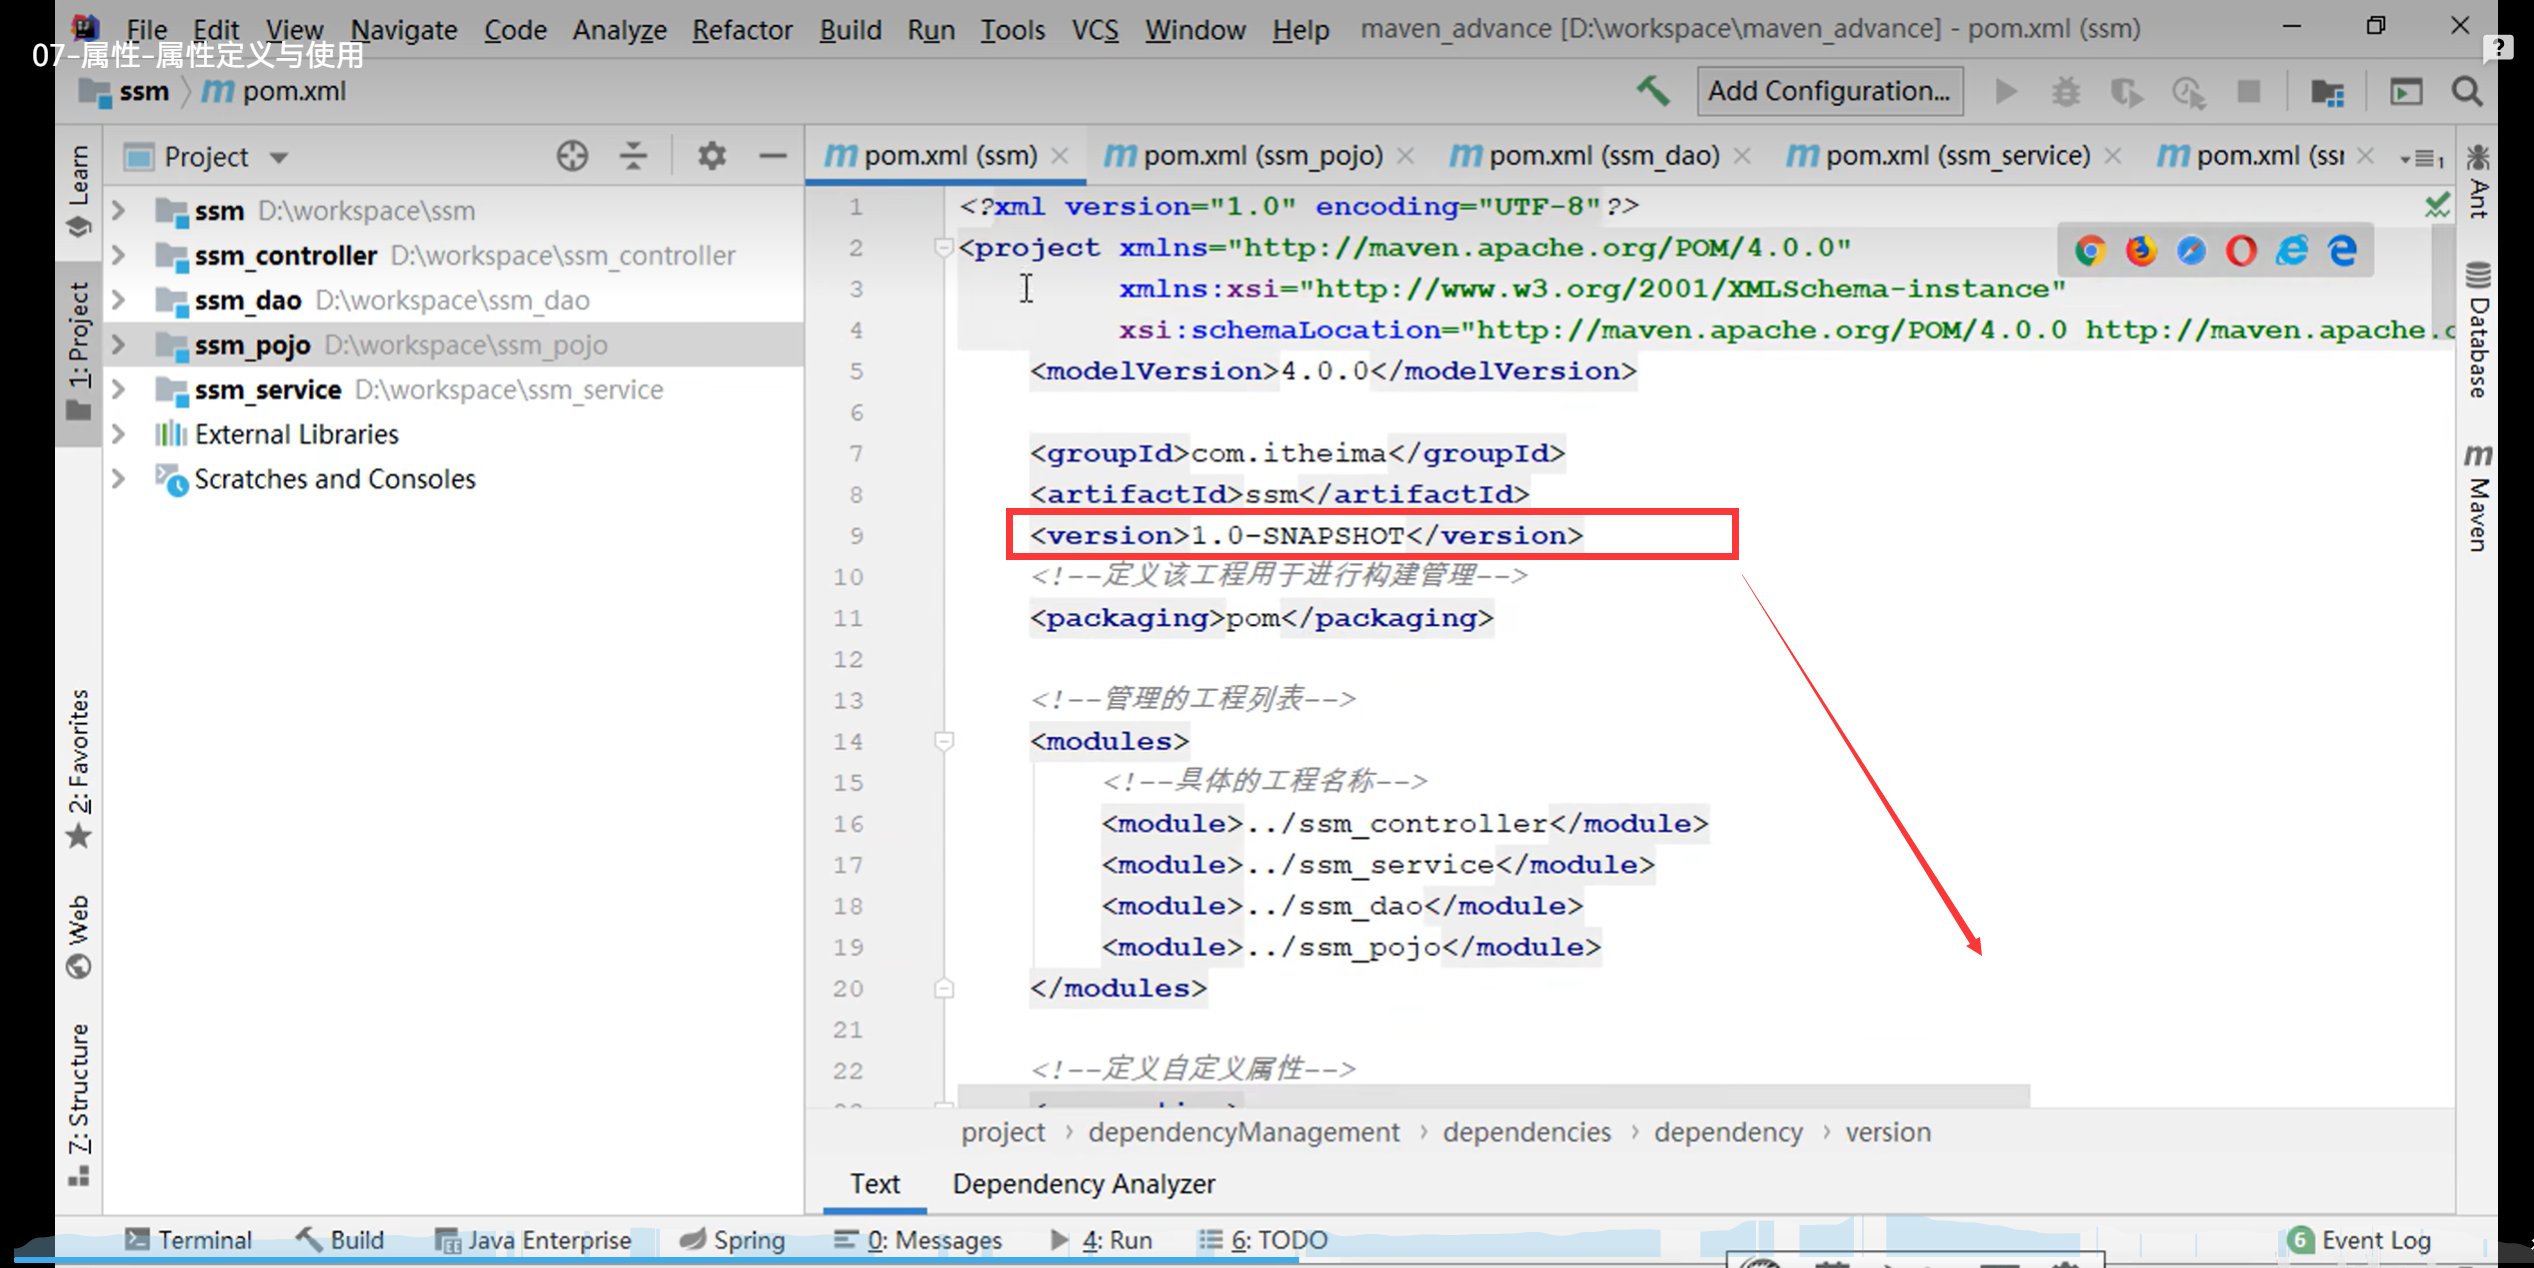Open the Project view dropdown
This screenshot has height=1268, width=2534.
pos(279,158)
